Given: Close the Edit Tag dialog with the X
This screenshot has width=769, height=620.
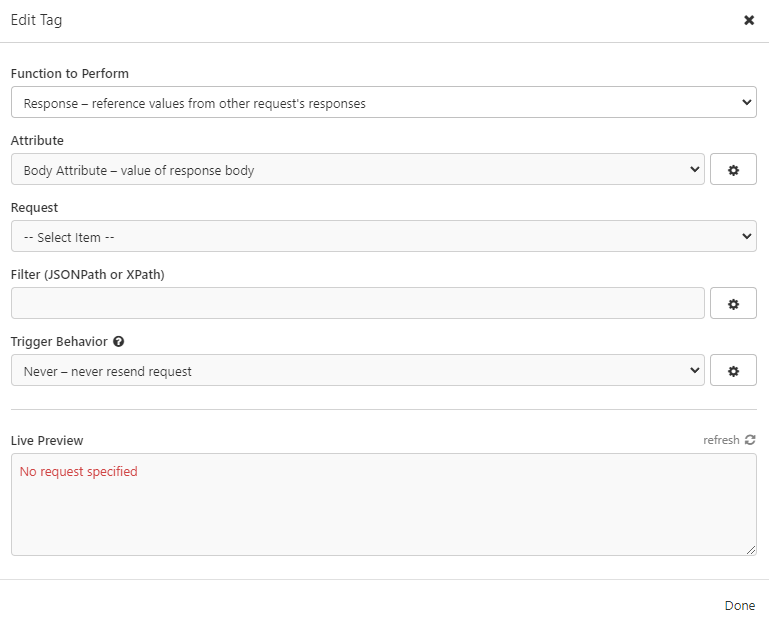Looking at the screenshot, I should coord(748,20).
